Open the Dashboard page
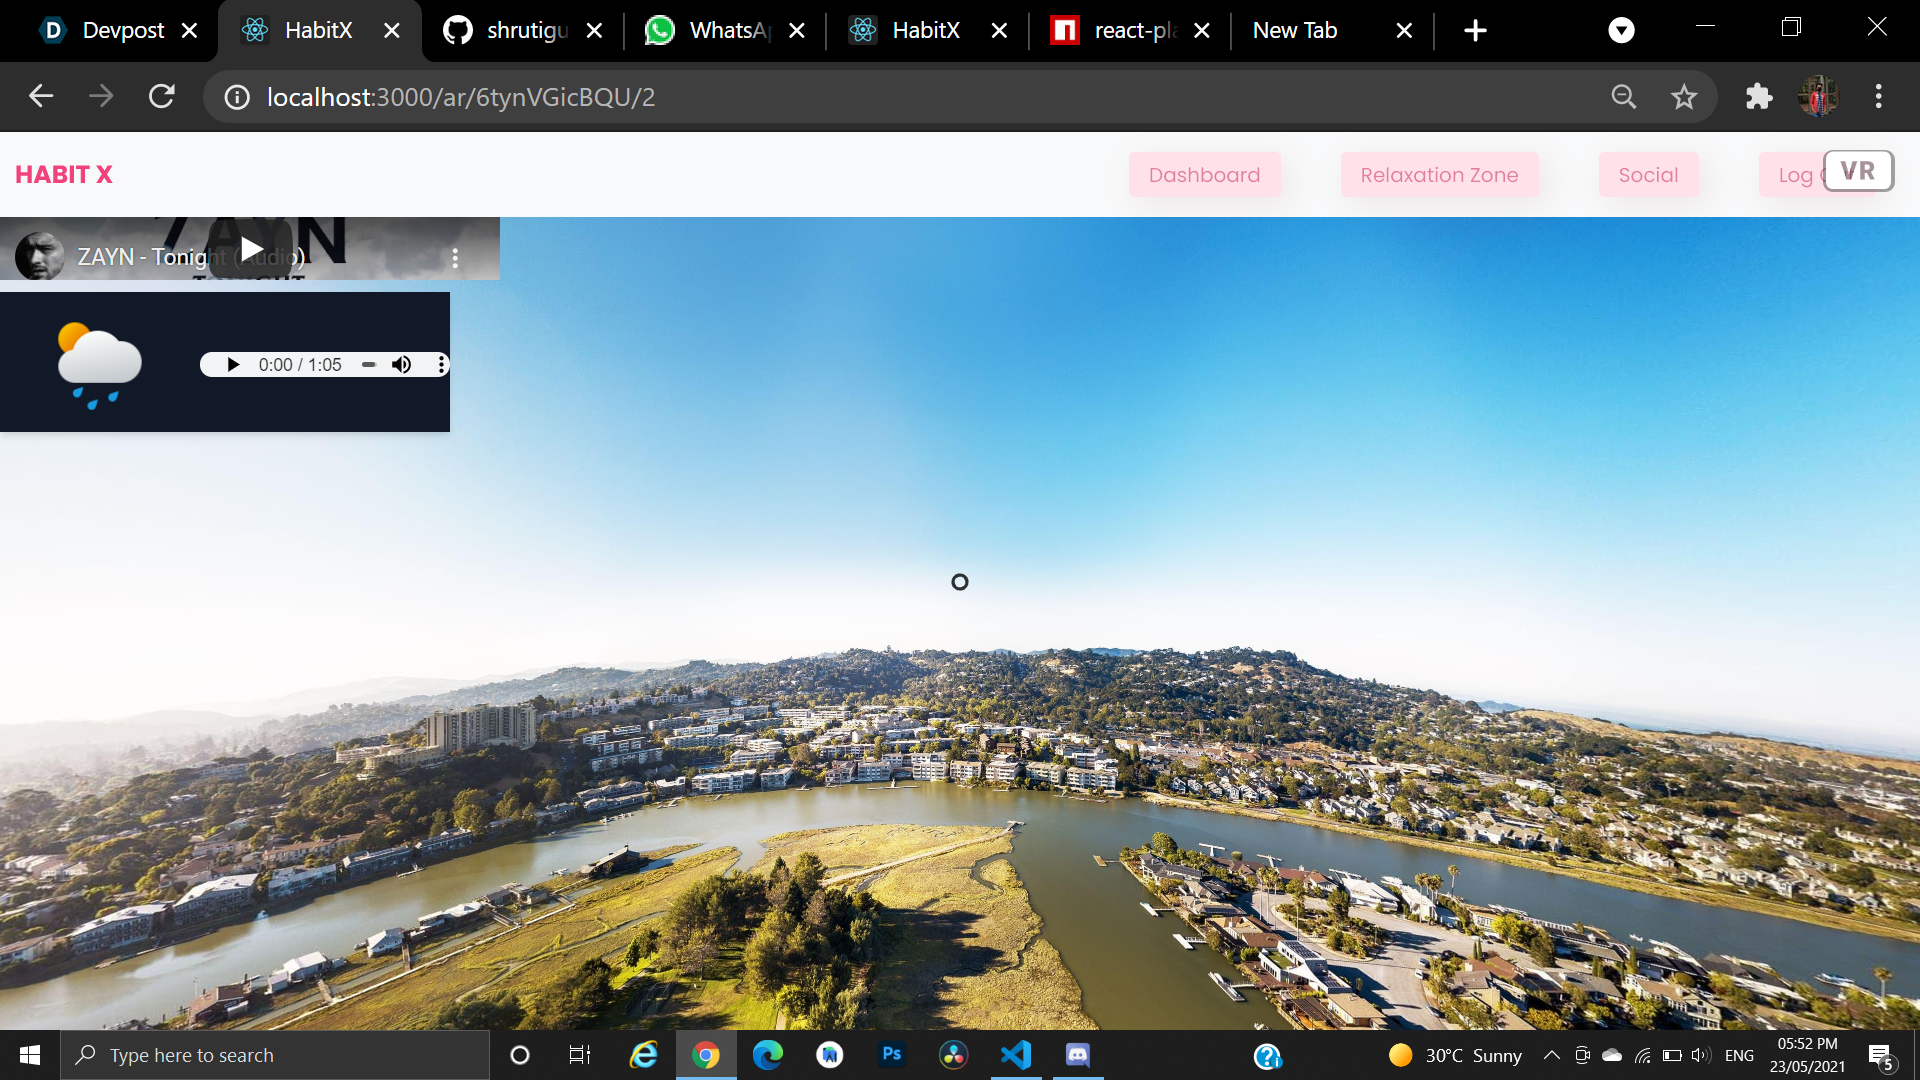The image size is (1920, 1080). [1204, 175]
